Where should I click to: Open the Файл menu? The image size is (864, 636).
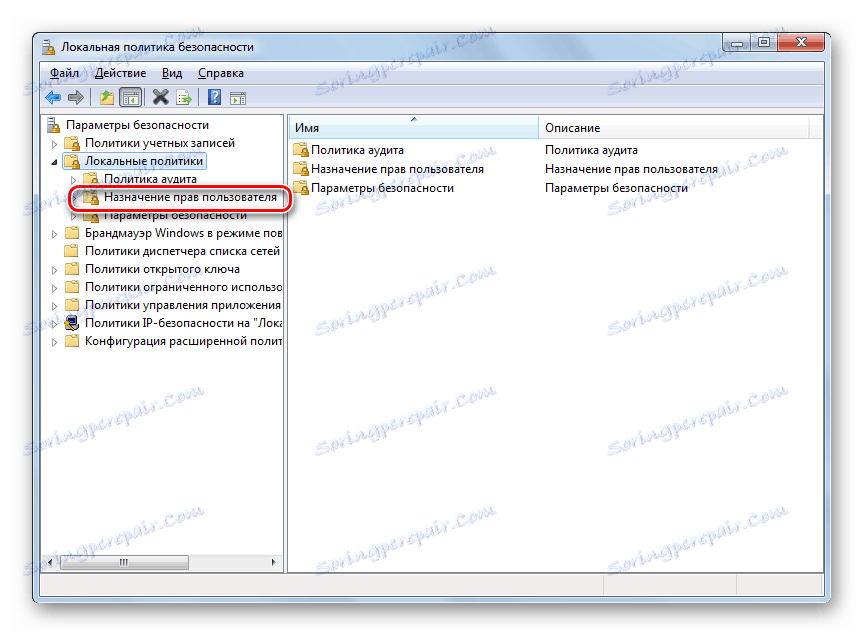tap(64, 73)
